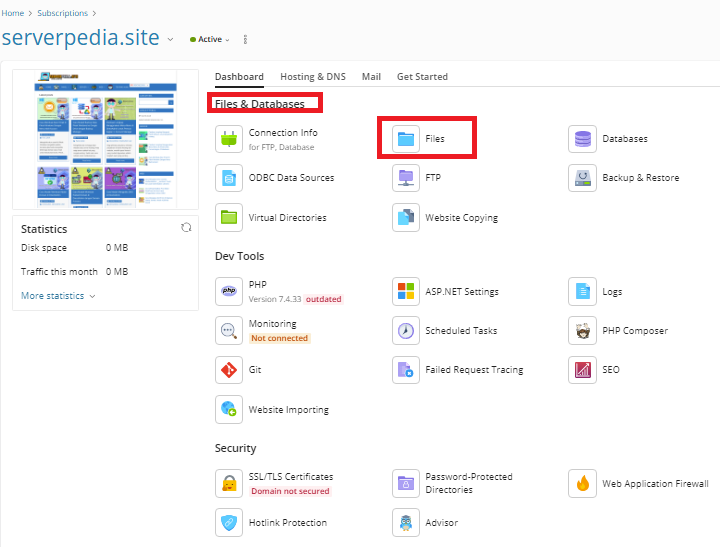Expand the More statistics chevron
The width and height of the screenshot is (720, 547).
pos(93,296)
